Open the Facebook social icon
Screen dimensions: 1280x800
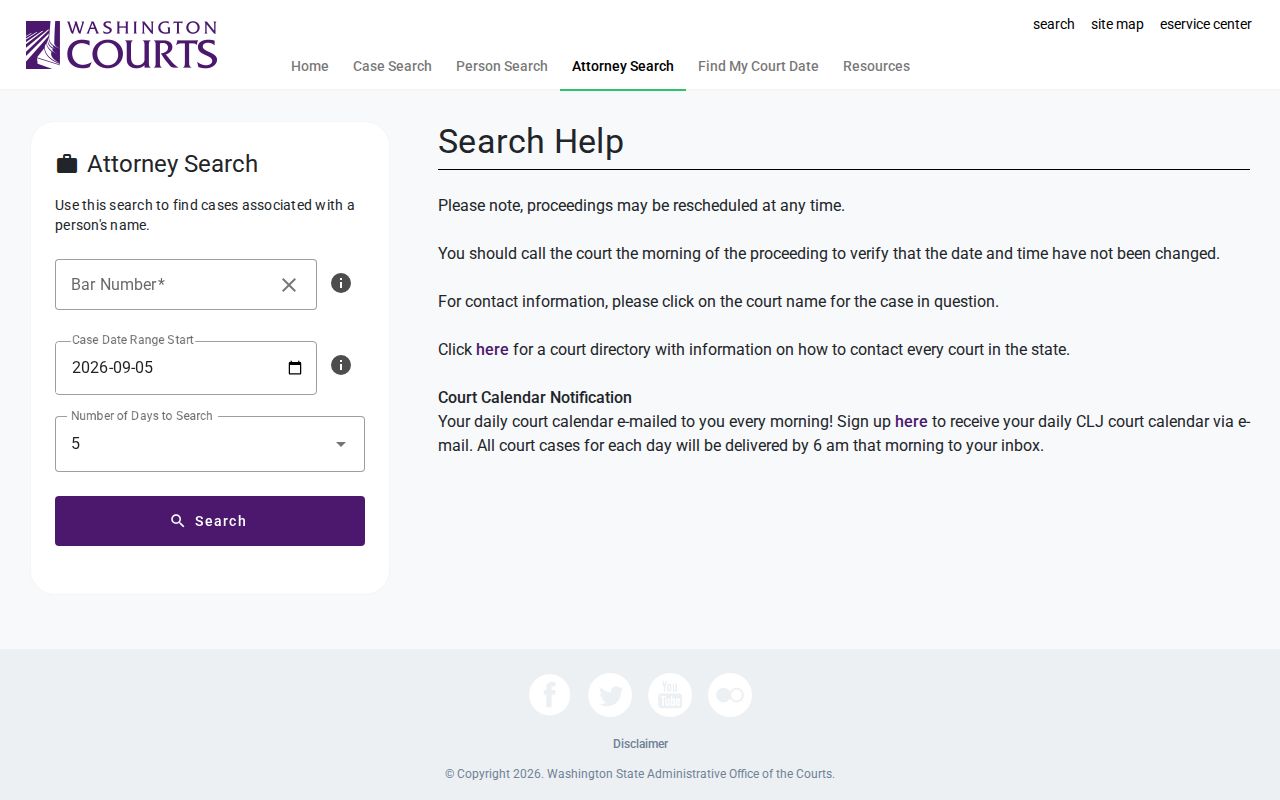point(550,695)
